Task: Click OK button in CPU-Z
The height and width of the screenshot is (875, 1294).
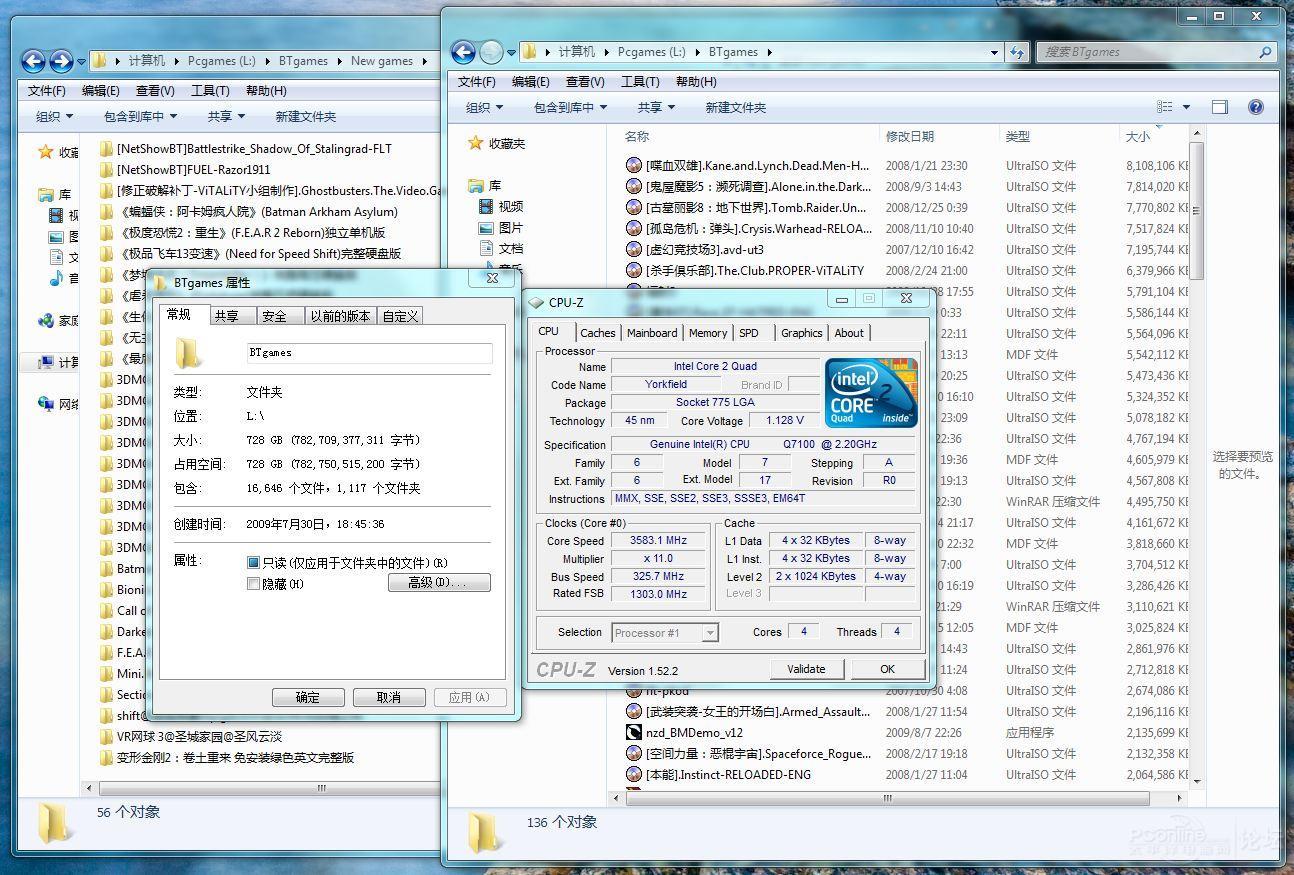Action: 887,669
